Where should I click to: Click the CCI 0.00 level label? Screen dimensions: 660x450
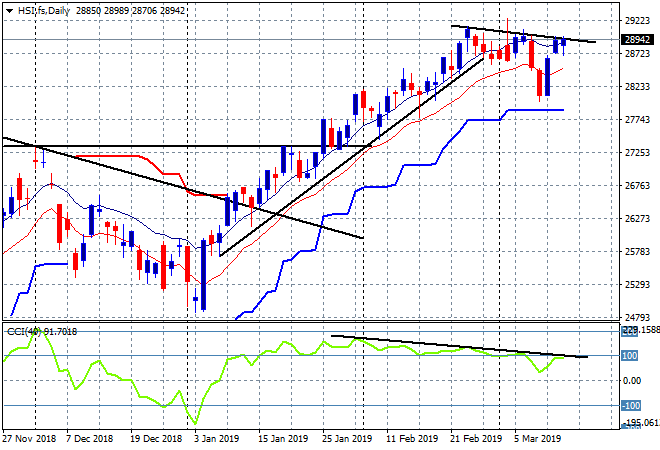click(x=632, y=381)
